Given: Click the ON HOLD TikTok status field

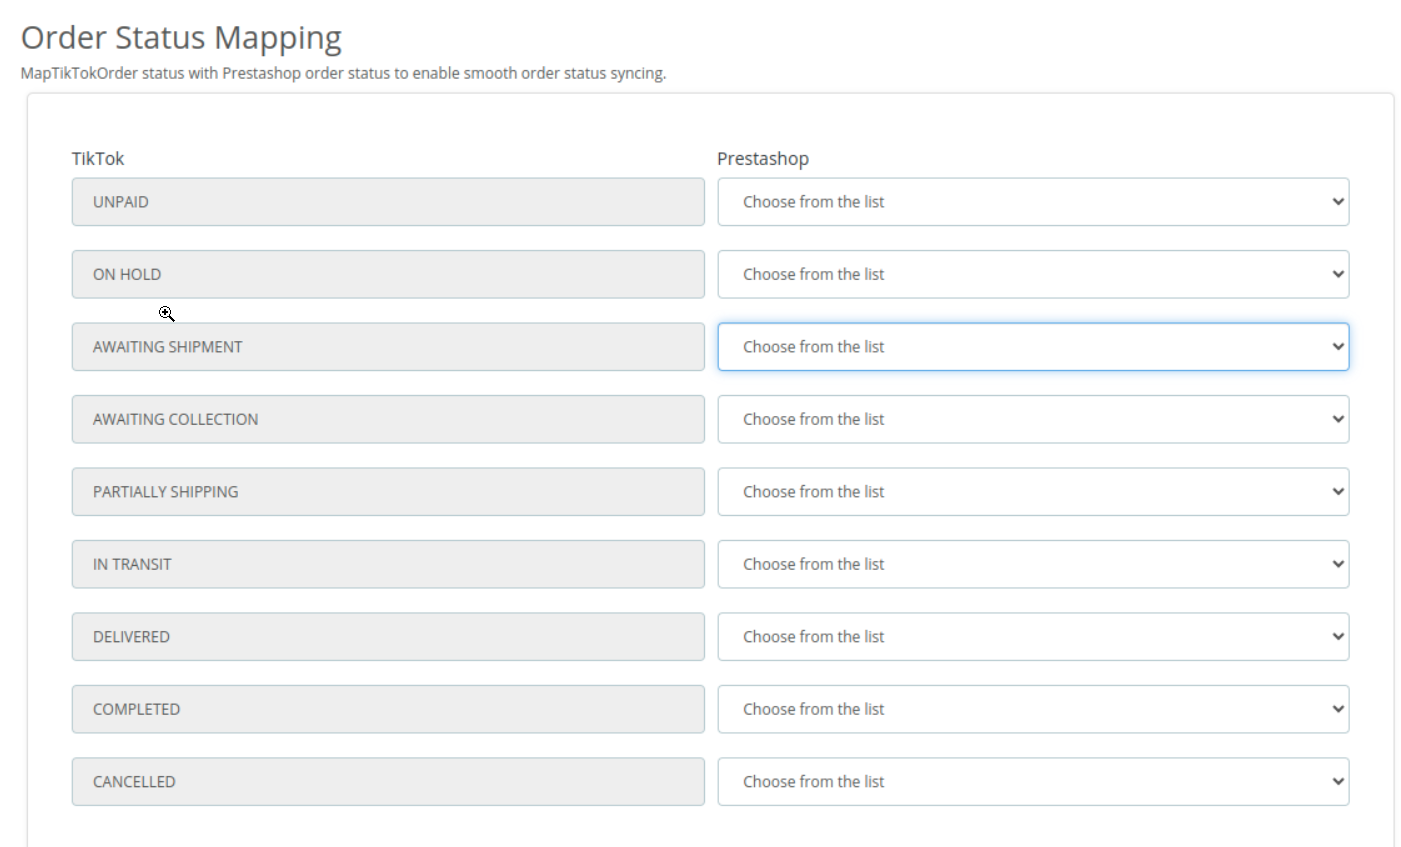Looking at the screenshot, I should [x=388, y=274].
